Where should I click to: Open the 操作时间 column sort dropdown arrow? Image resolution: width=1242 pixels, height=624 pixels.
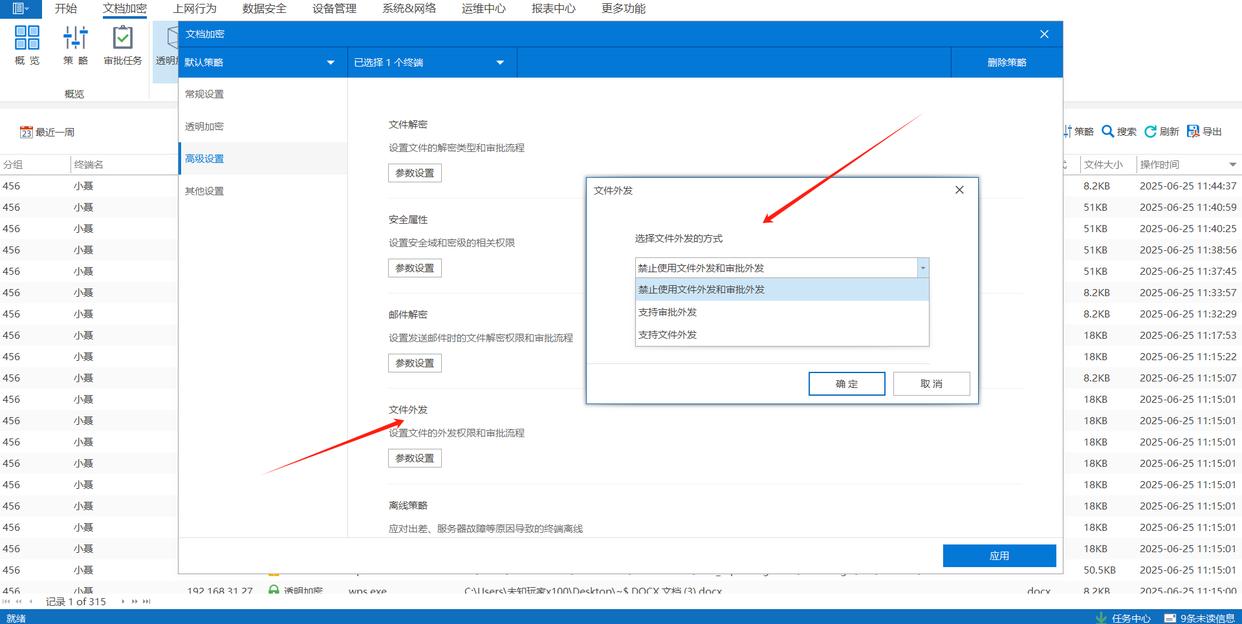point(1232,165)
